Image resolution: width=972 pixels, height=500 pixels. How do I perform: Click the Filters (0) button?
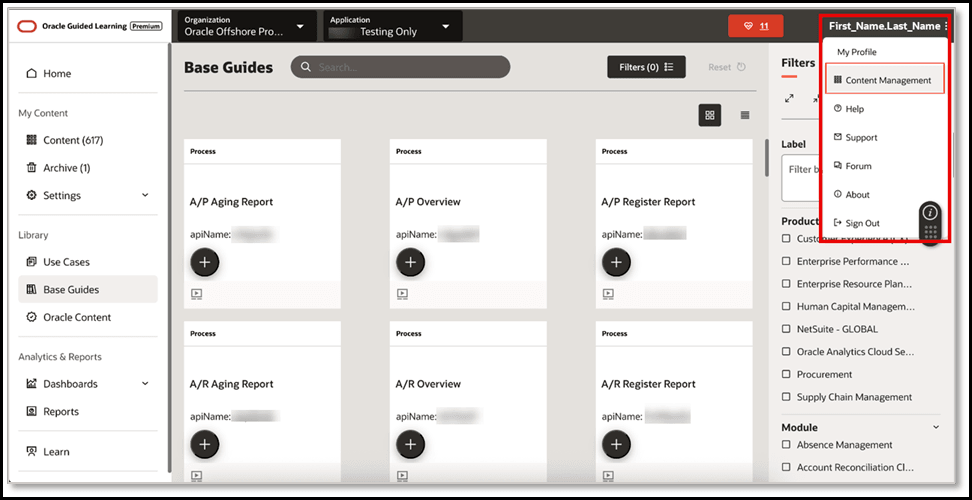click(646, 67)
